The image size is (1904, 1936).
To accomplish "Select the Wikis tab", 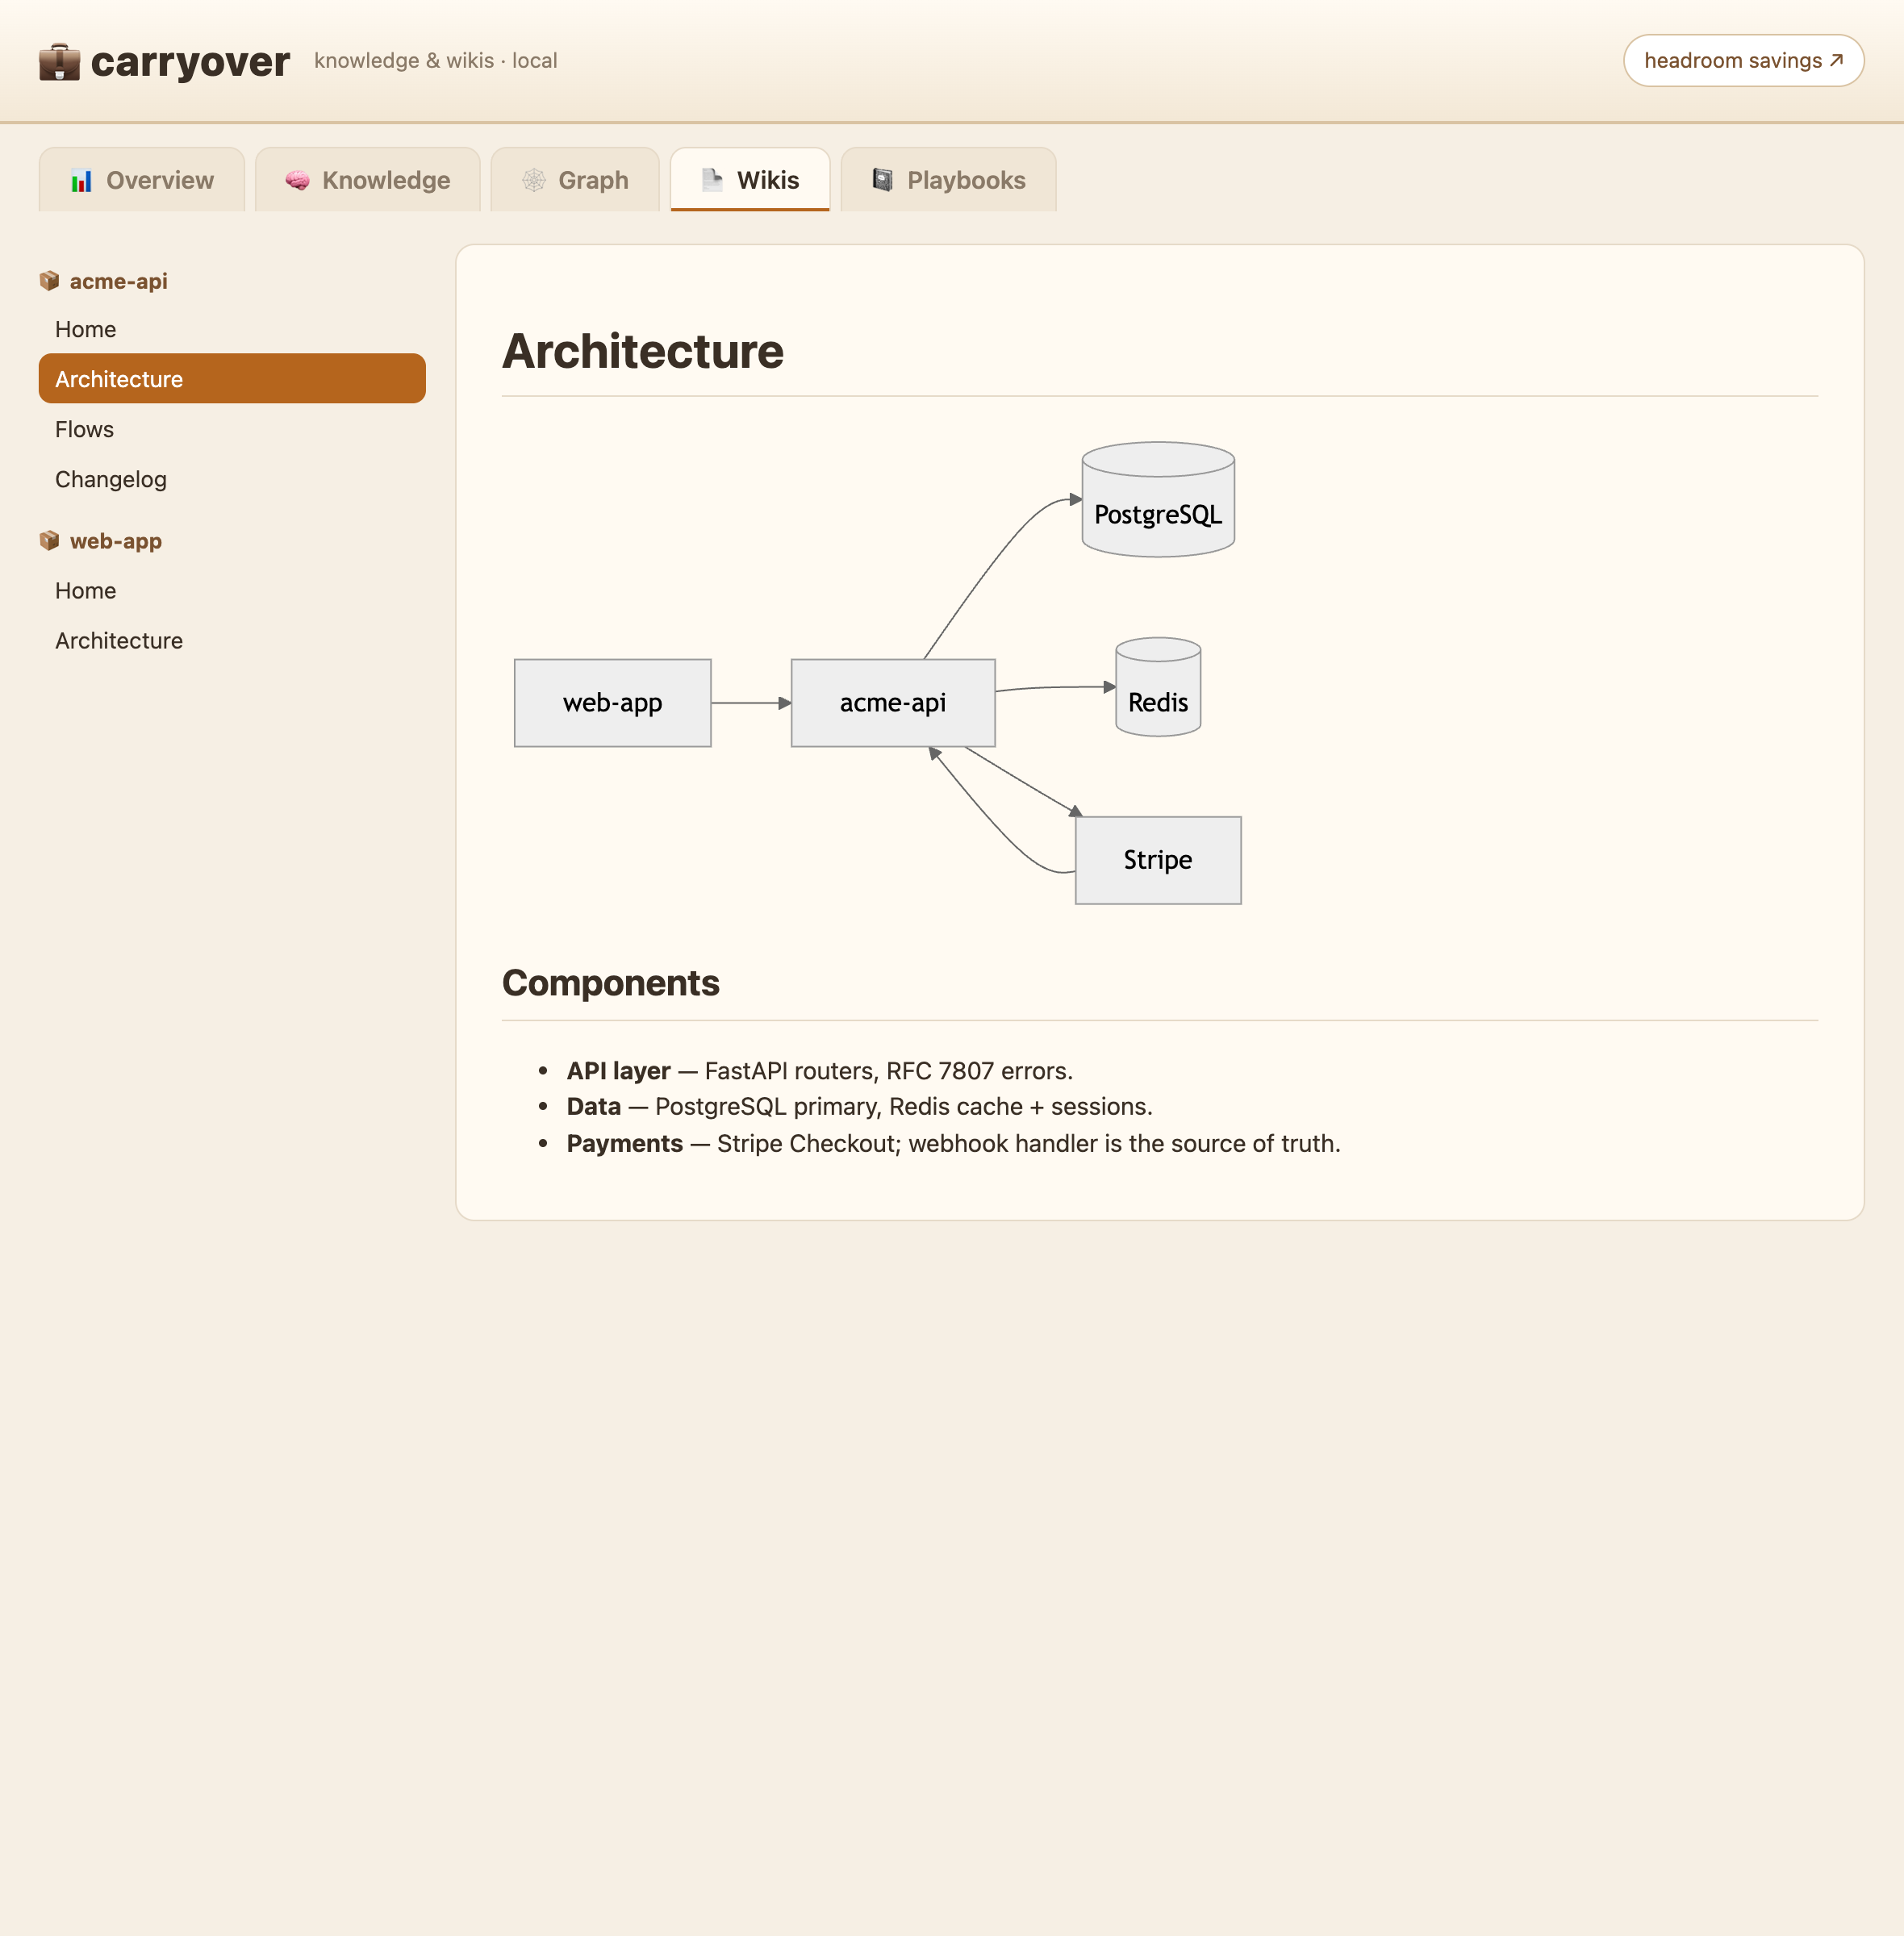I will tap(750, 180).
